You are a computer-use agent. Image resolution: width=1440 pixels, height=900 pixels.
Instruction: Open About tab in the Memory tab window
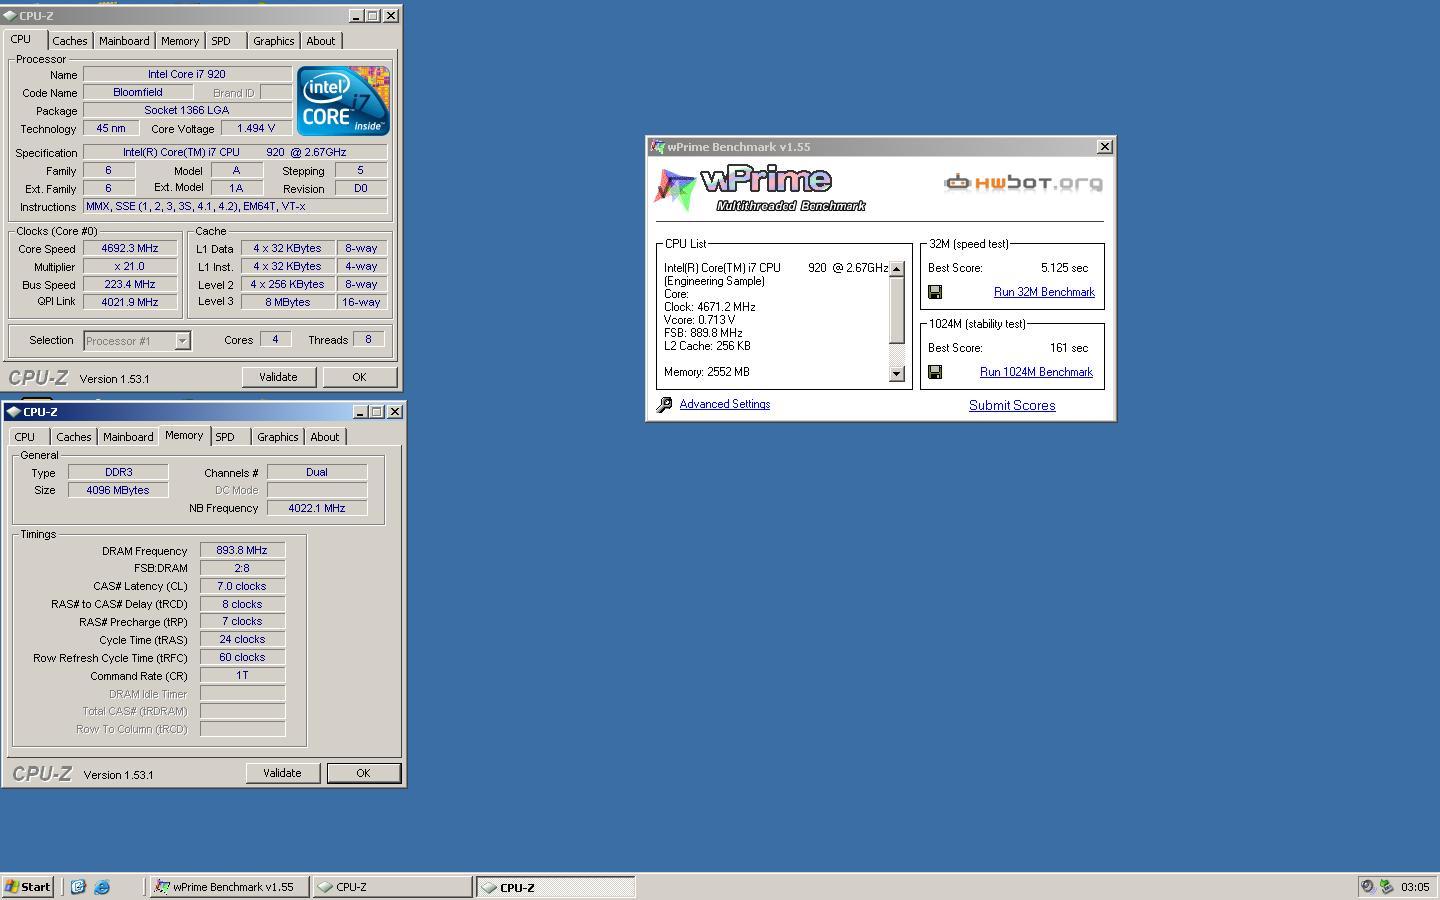324,437
